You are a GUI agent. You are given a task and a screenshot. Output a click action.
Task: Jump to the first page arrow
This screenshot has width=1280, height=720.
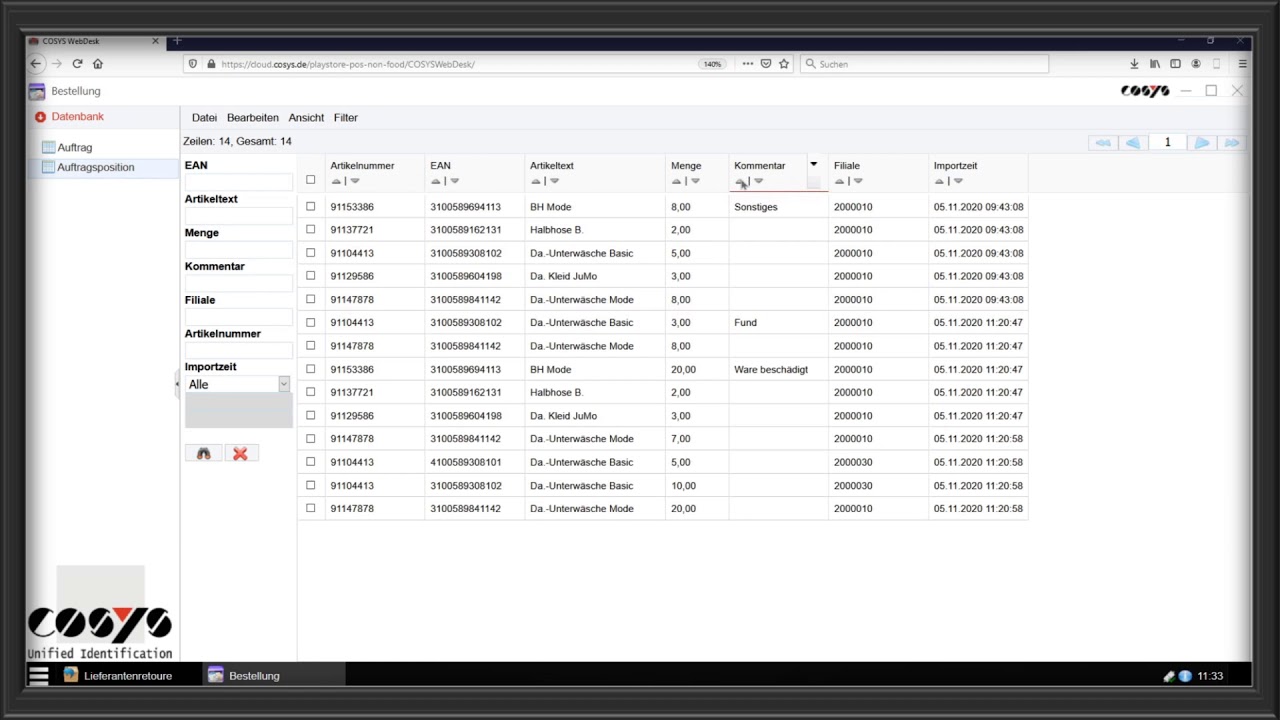[1103, 143]
